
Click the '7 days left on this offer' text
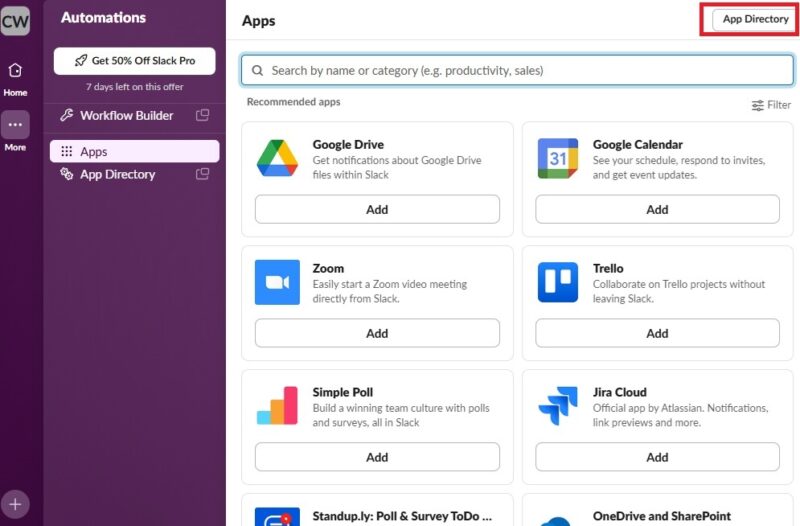click(x=135, y=87)
